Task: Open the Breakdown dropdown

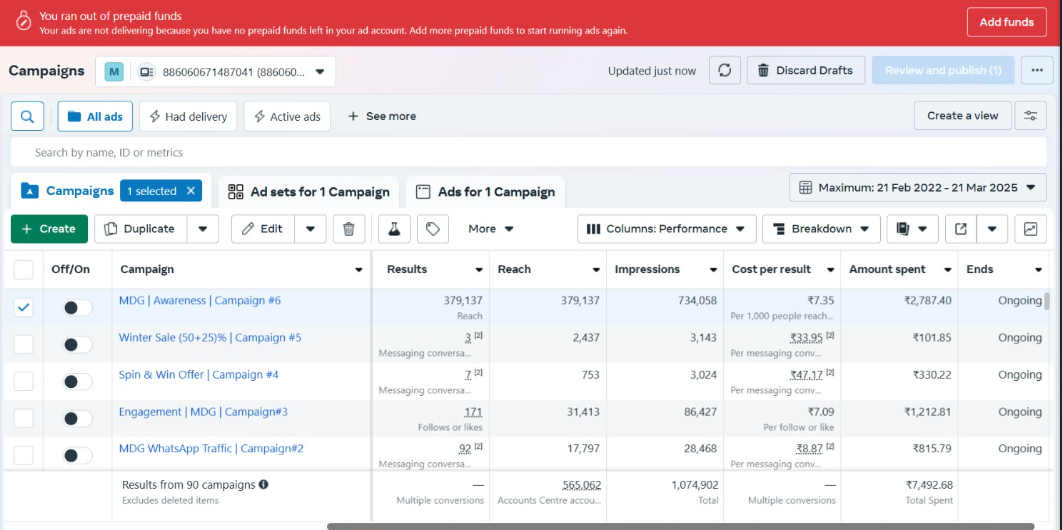Action: coord(821,229)
